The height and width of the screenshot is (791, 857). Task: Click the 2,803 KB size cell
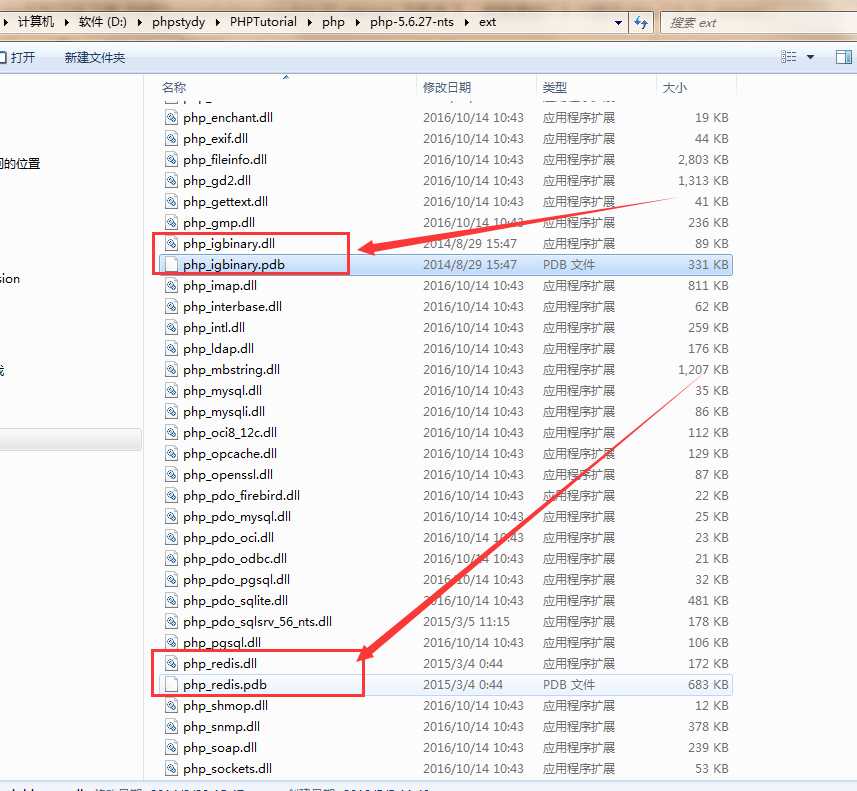[x=703, y=160]
